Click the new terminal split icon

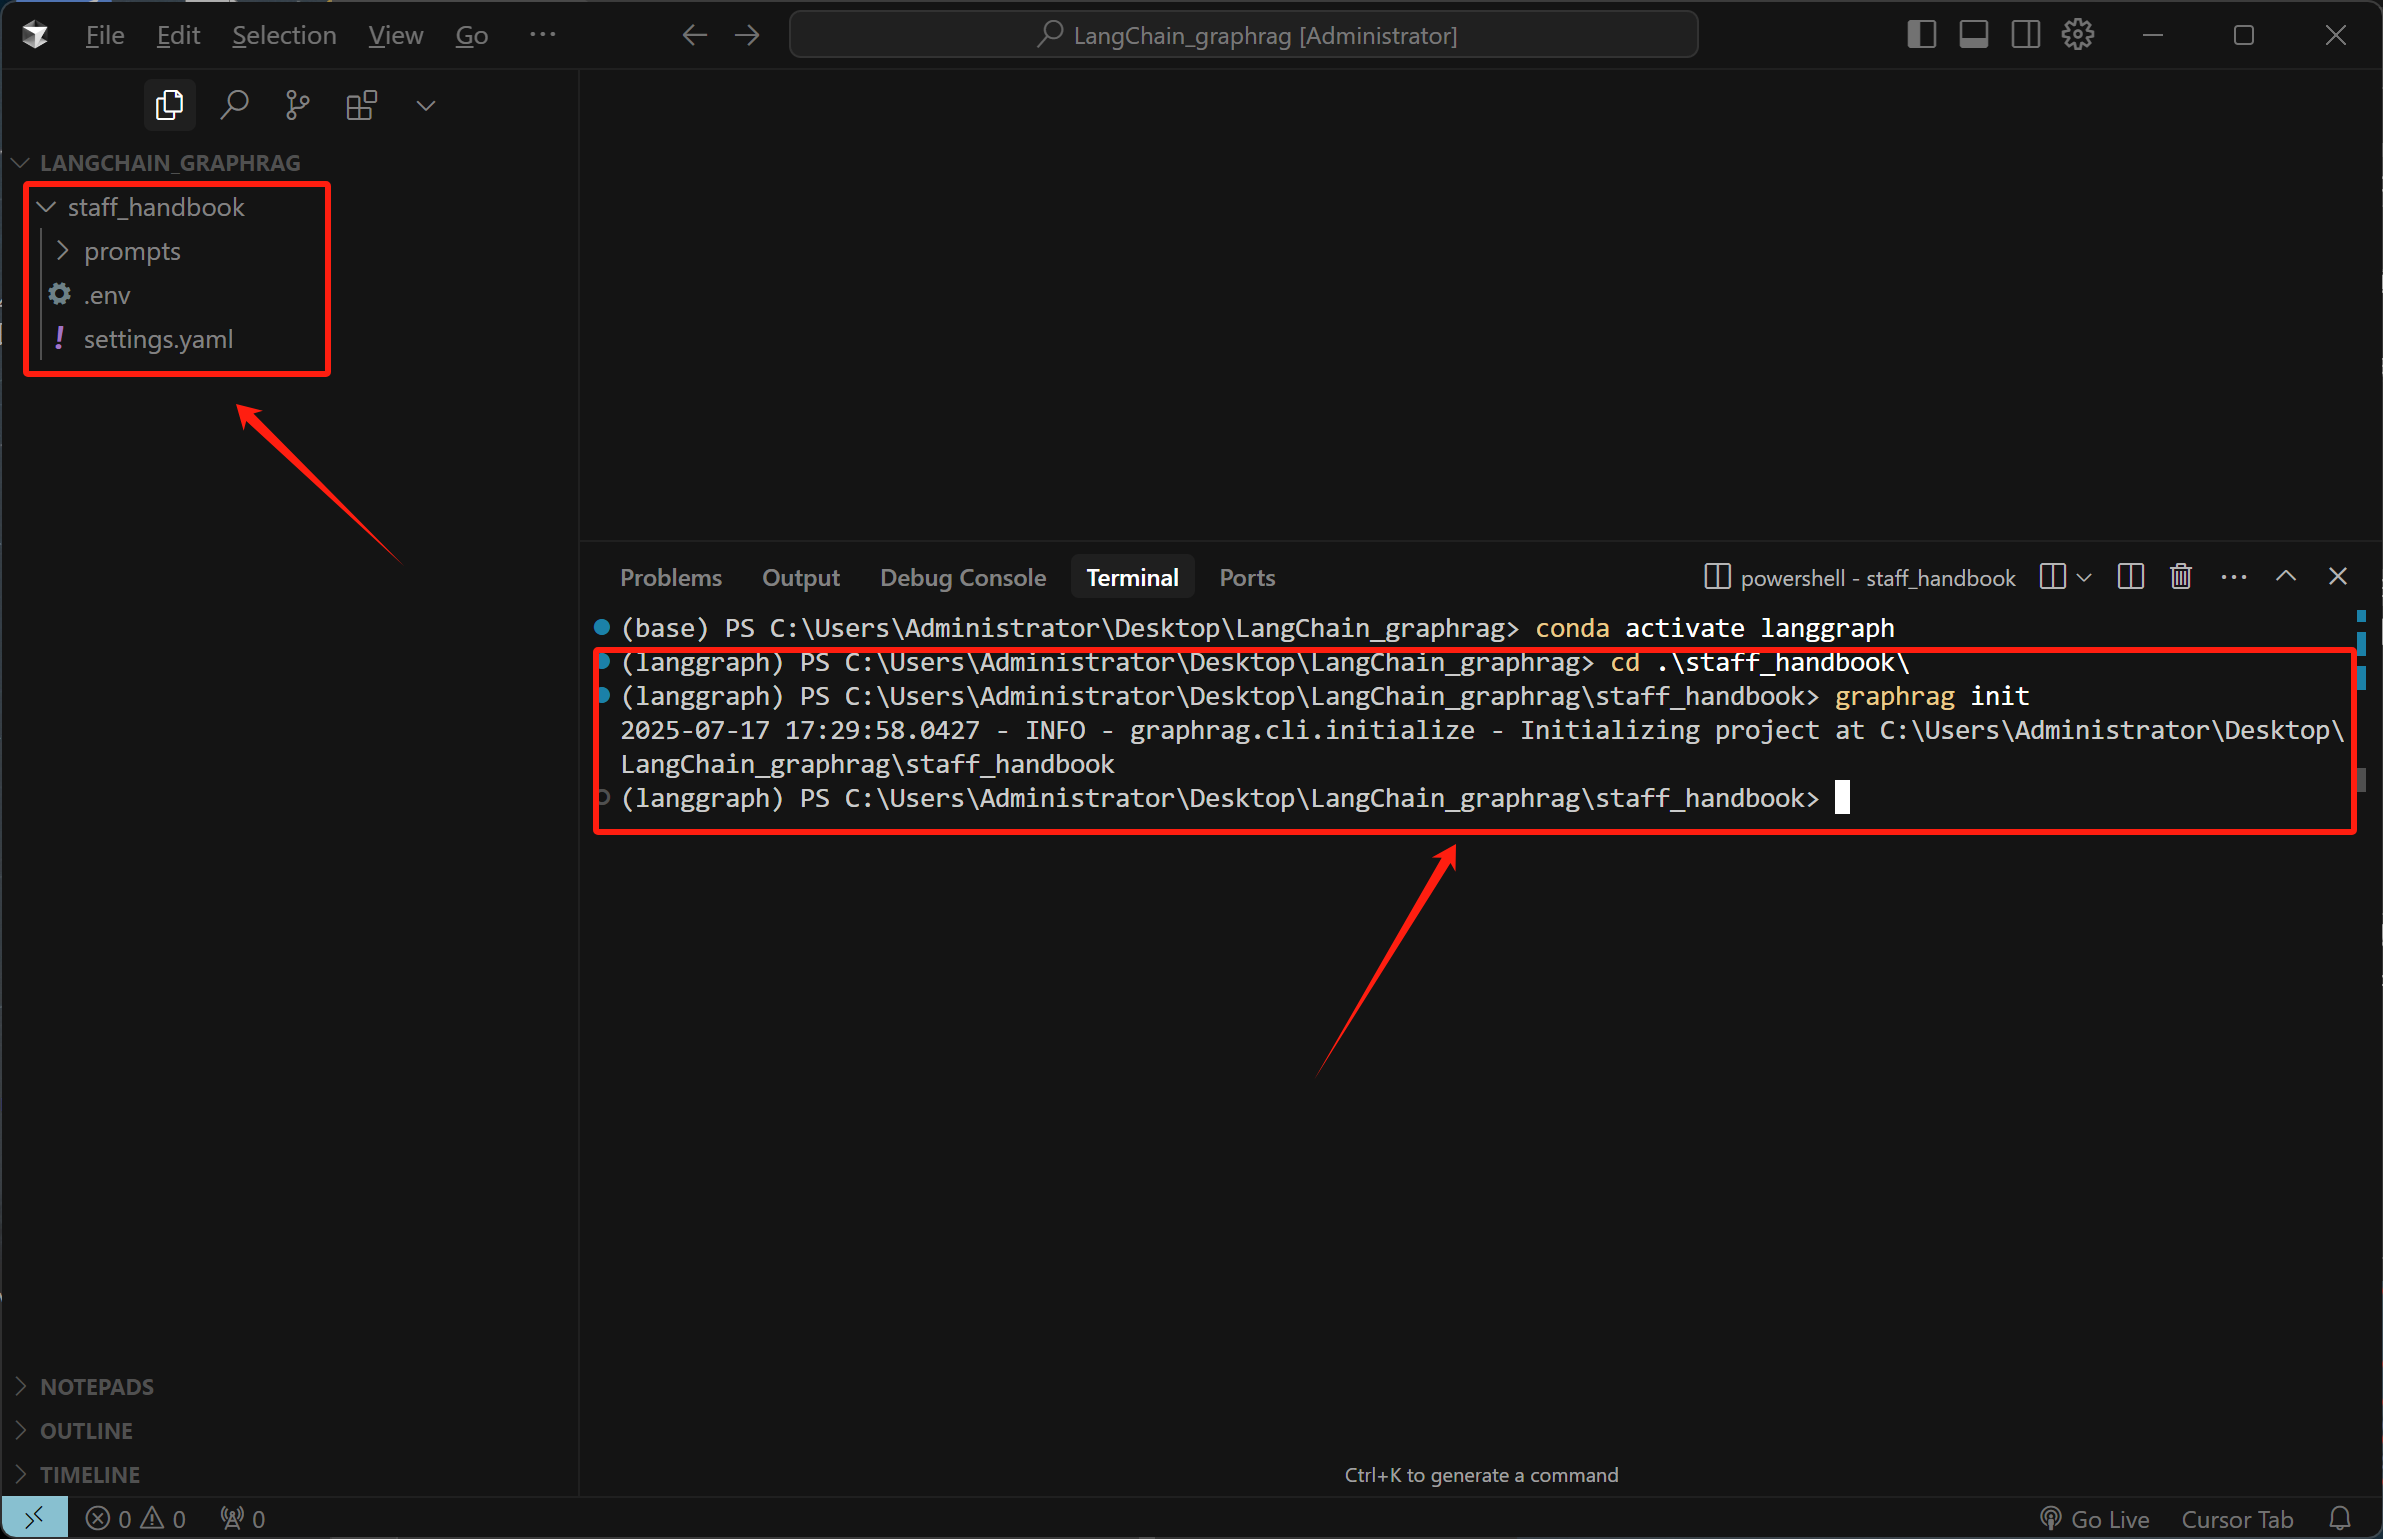point(2053,577)
